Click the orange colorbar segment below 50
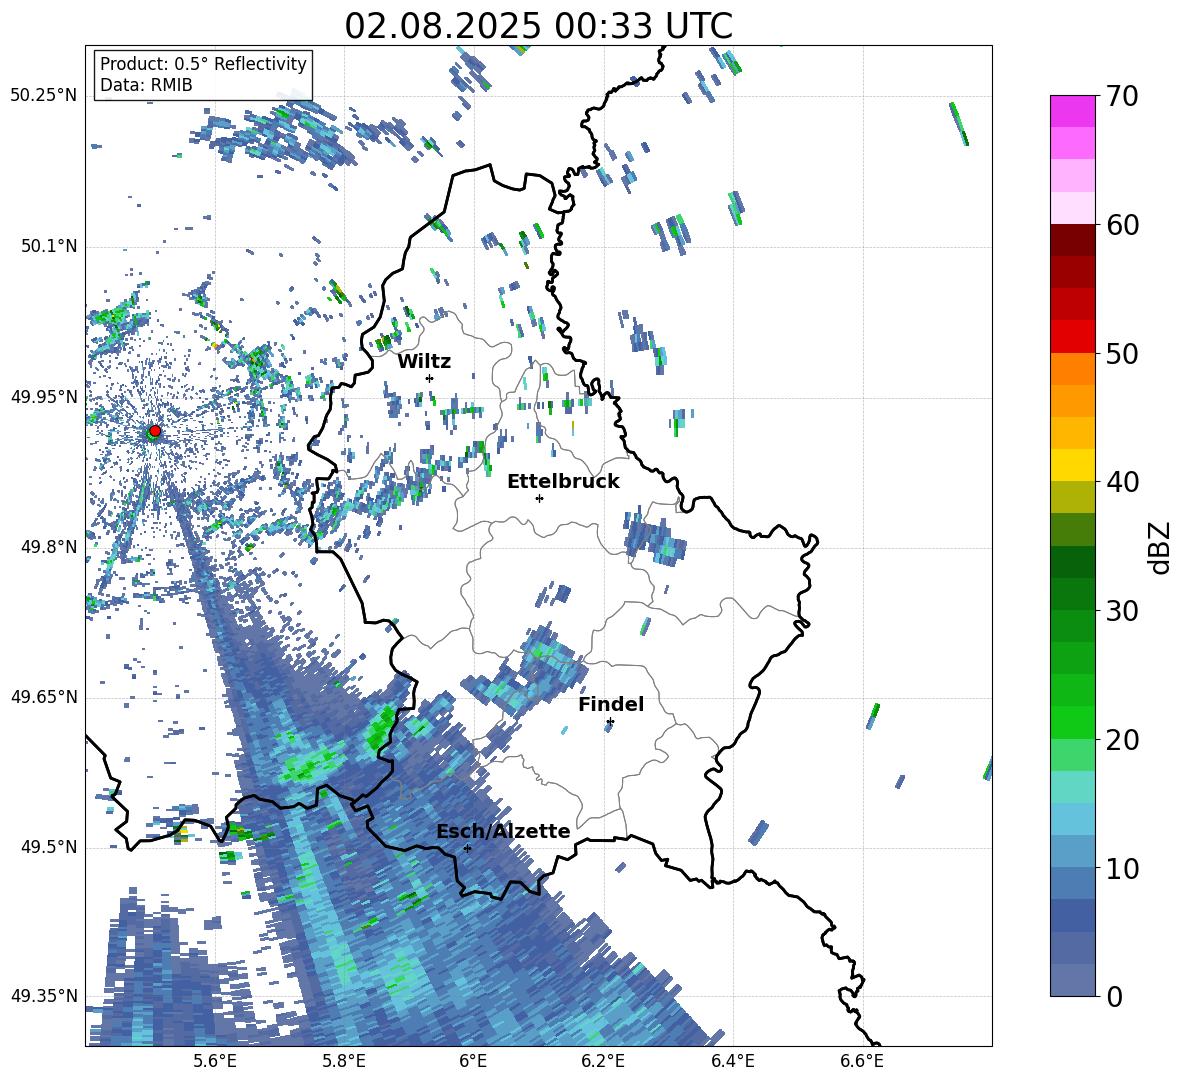The image size is (1184, 1081). [x=1072, y=369]
